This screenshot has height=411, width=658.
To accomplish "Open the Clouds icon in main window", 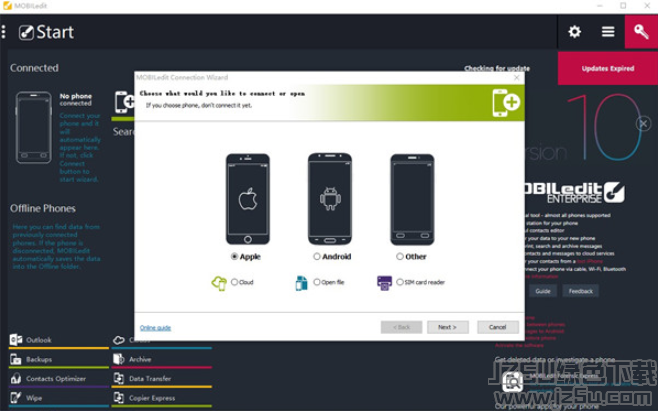I will pyautogui.click(x=119, y=340).
